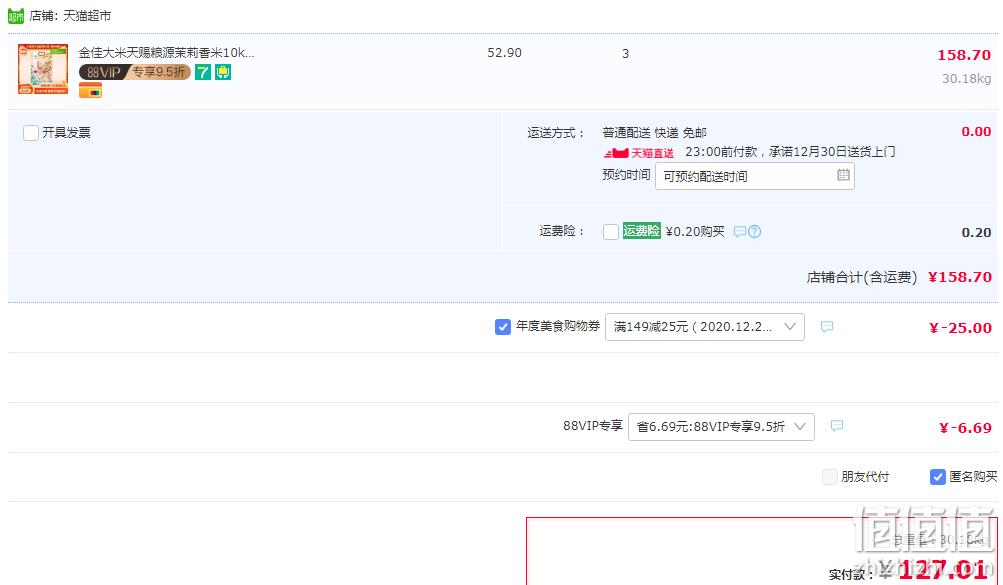Open the 88VIP专享9.5折 discount dropdown
The width and height of the screenshot is (1003, 585).
(721, 426)
